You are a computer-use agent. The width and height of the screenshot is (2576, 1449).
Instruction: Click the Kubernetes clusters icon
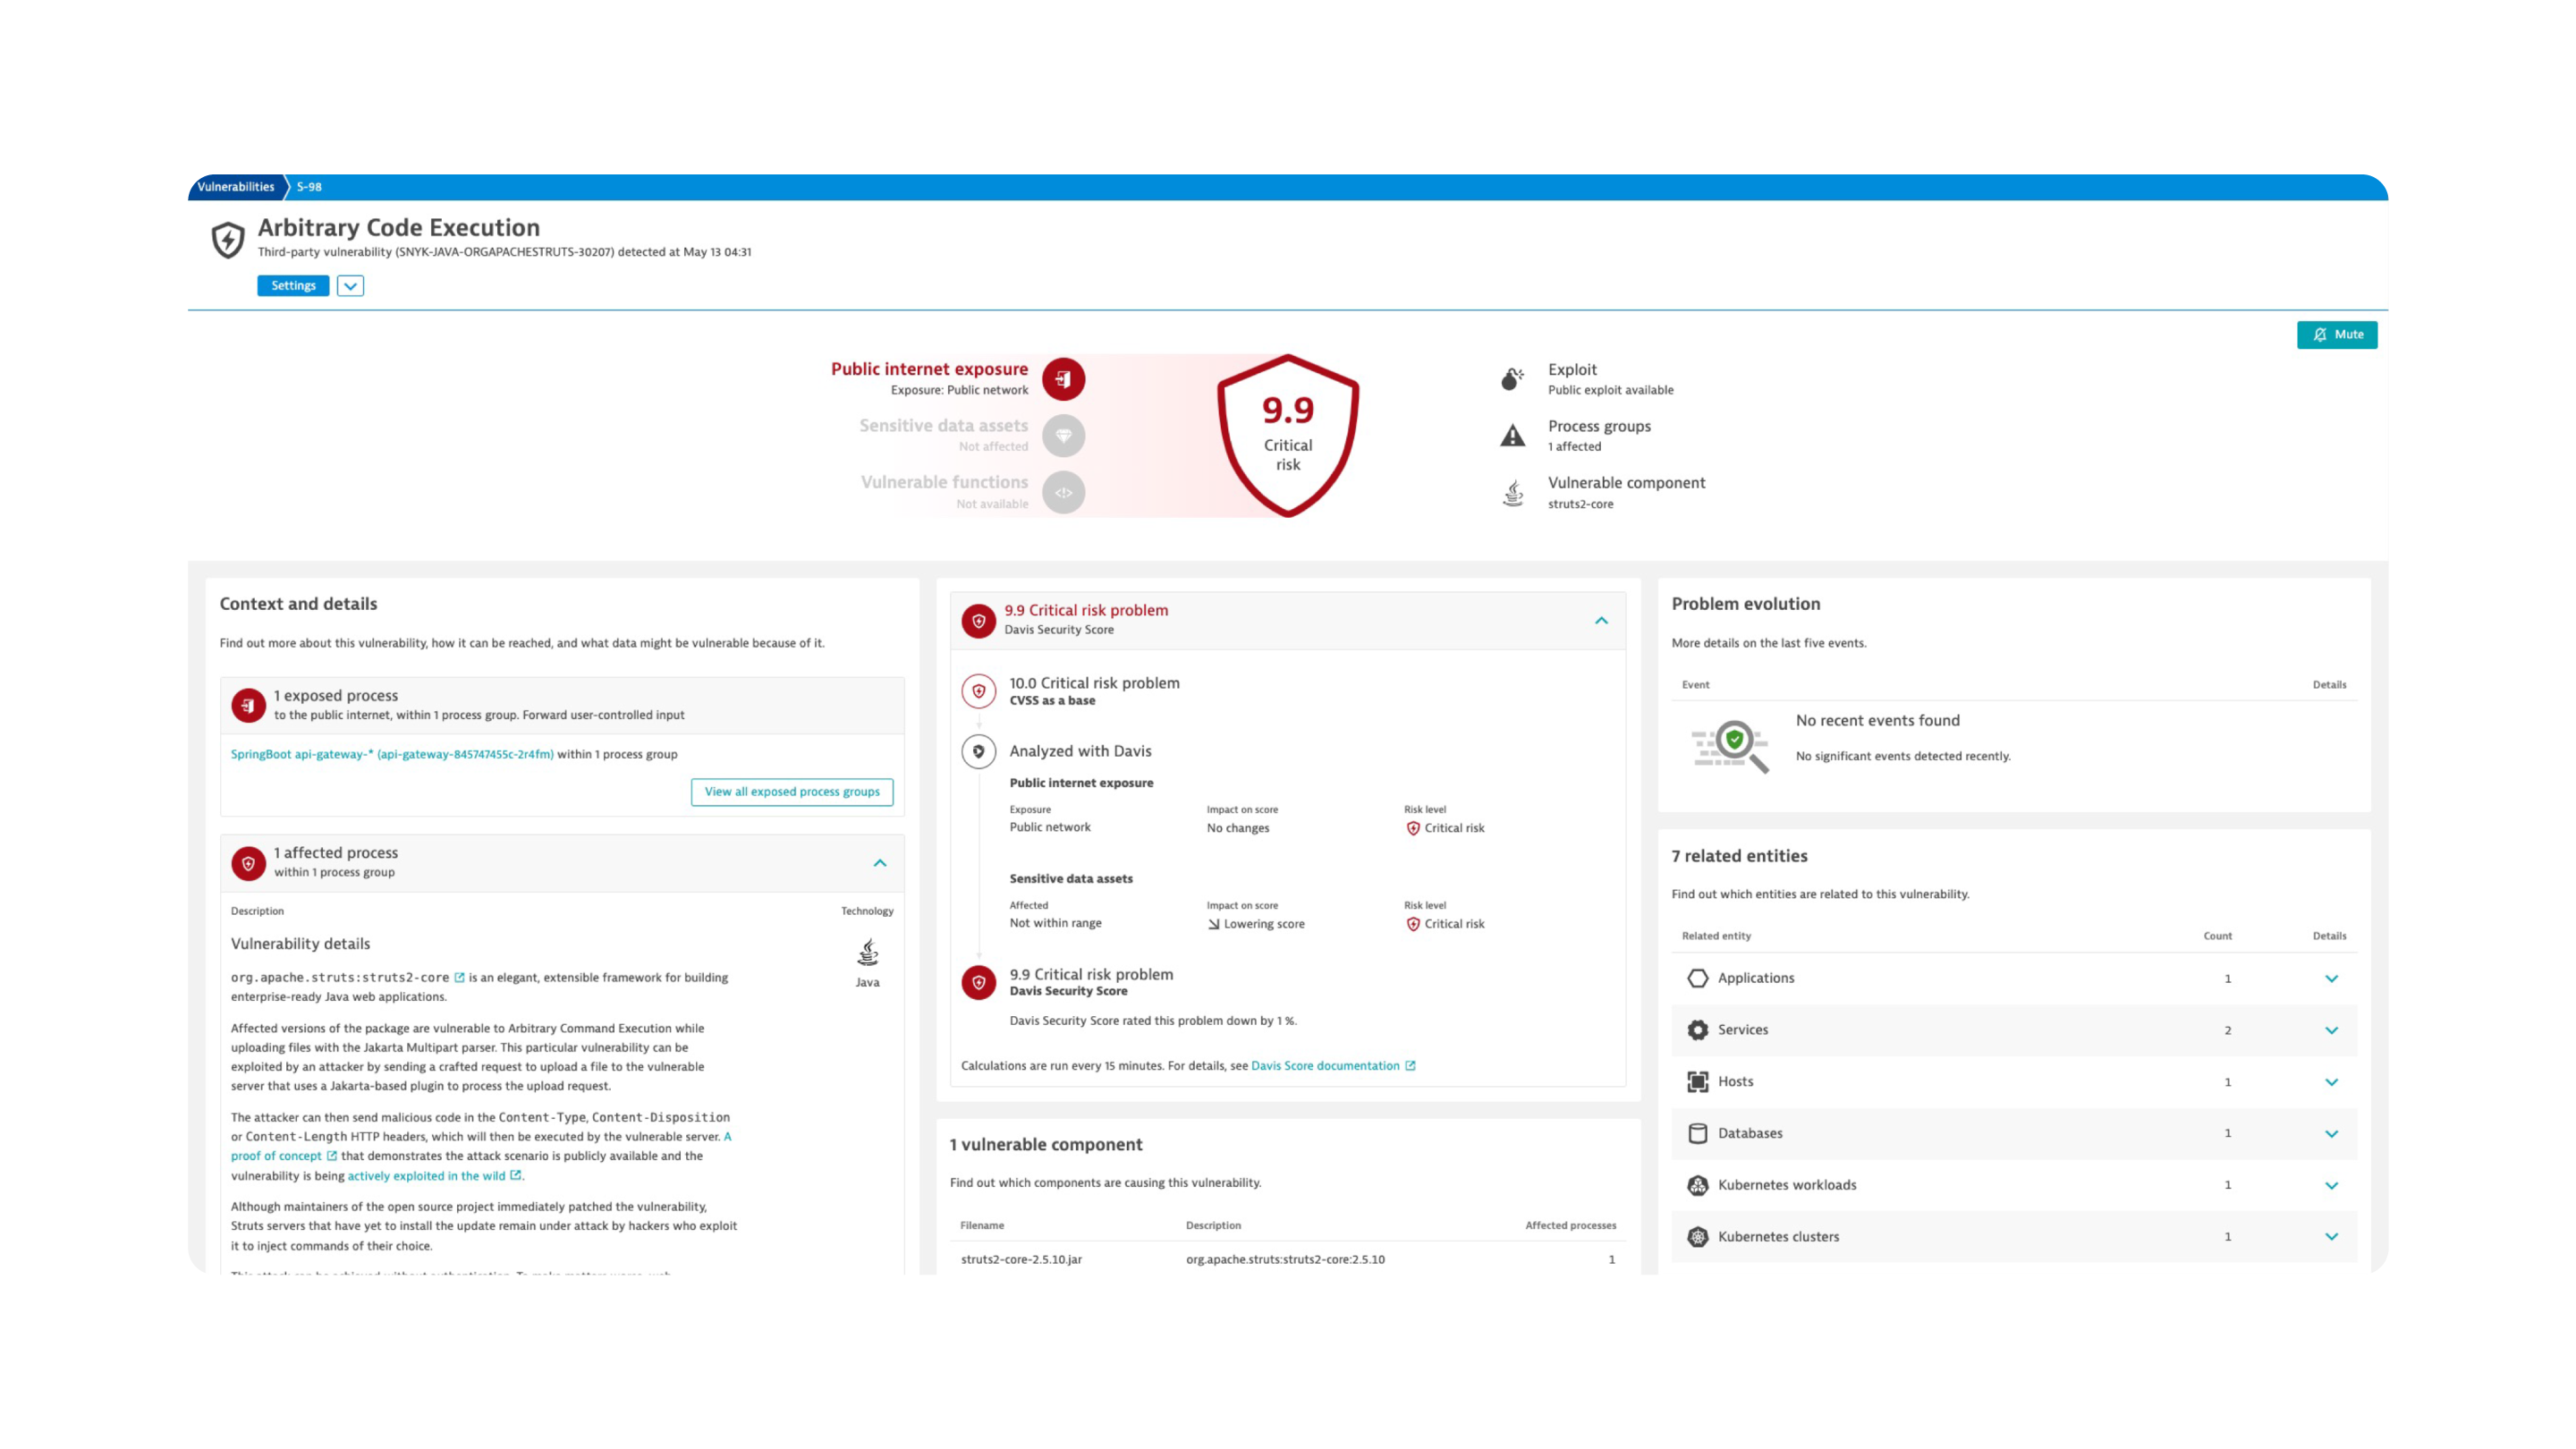[x=1697, y=1237]
